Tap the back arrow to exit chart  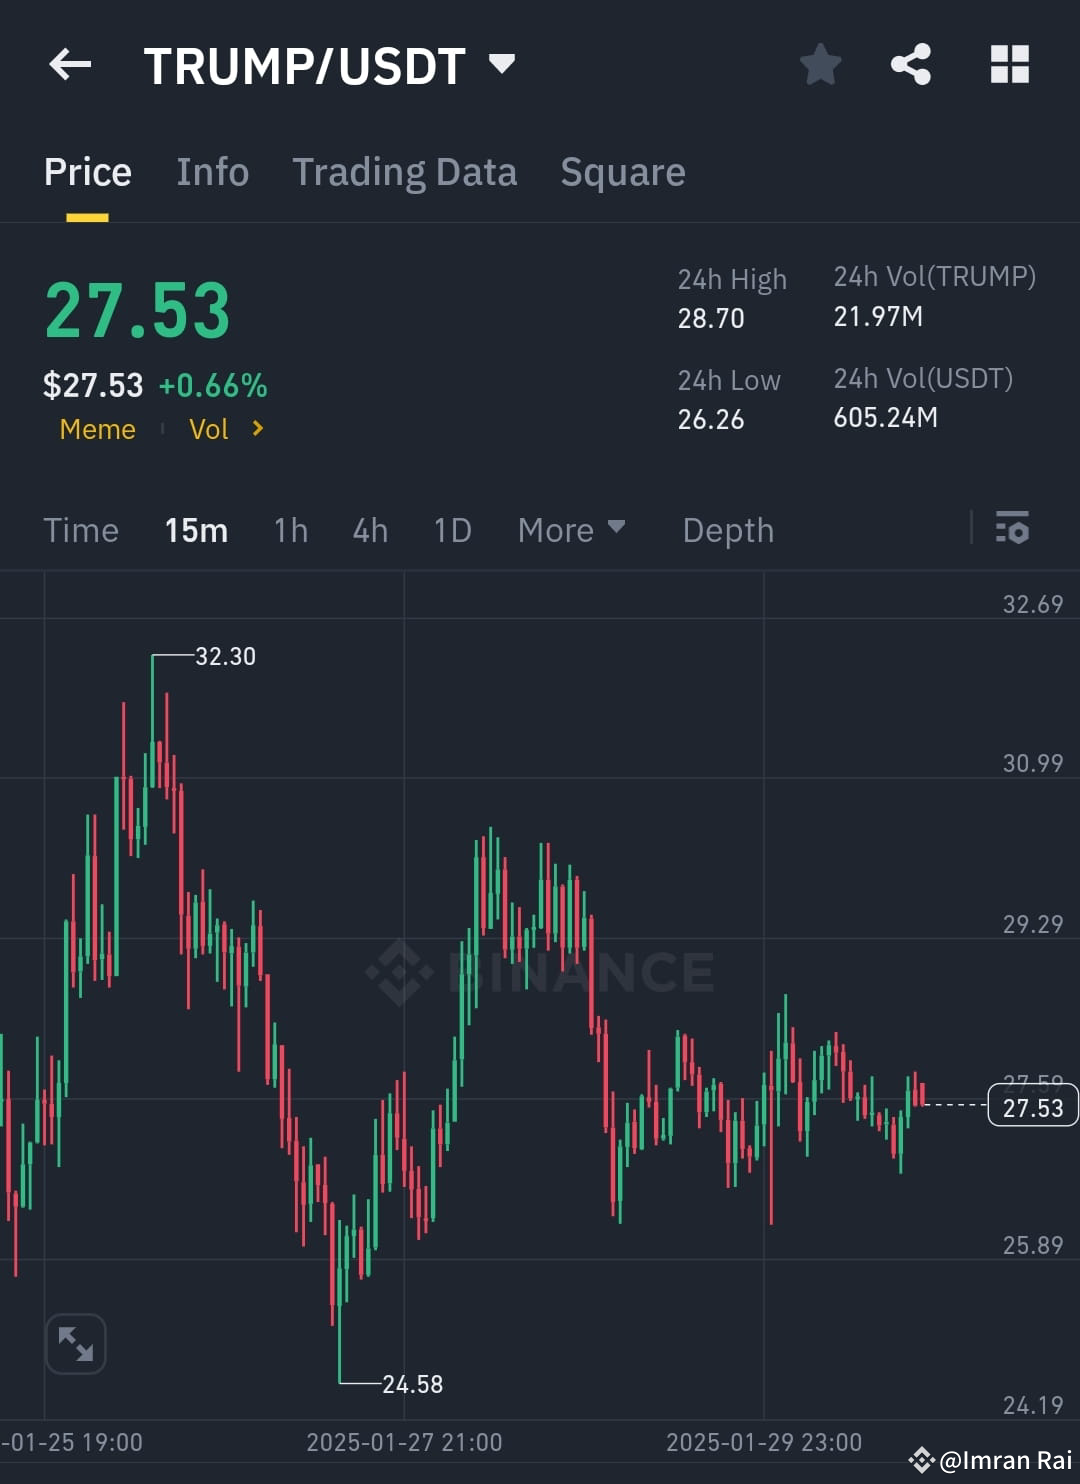point(69,63)
